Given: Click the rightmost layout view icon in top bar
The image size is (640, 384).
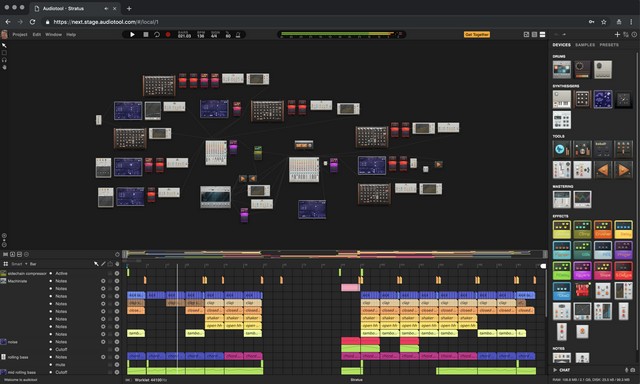Looking at the screenshot, I should point(542,35).
